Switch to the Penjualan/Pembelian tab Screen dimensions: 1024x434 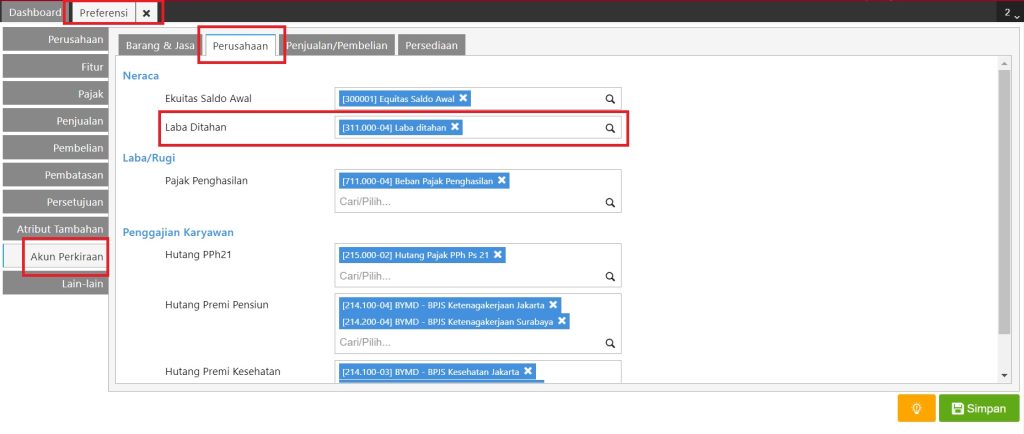337,46
